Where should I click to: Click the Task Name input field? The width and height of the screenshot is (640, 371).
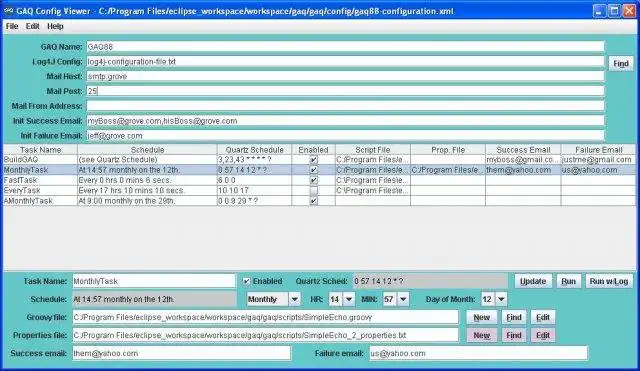point(154,281)
